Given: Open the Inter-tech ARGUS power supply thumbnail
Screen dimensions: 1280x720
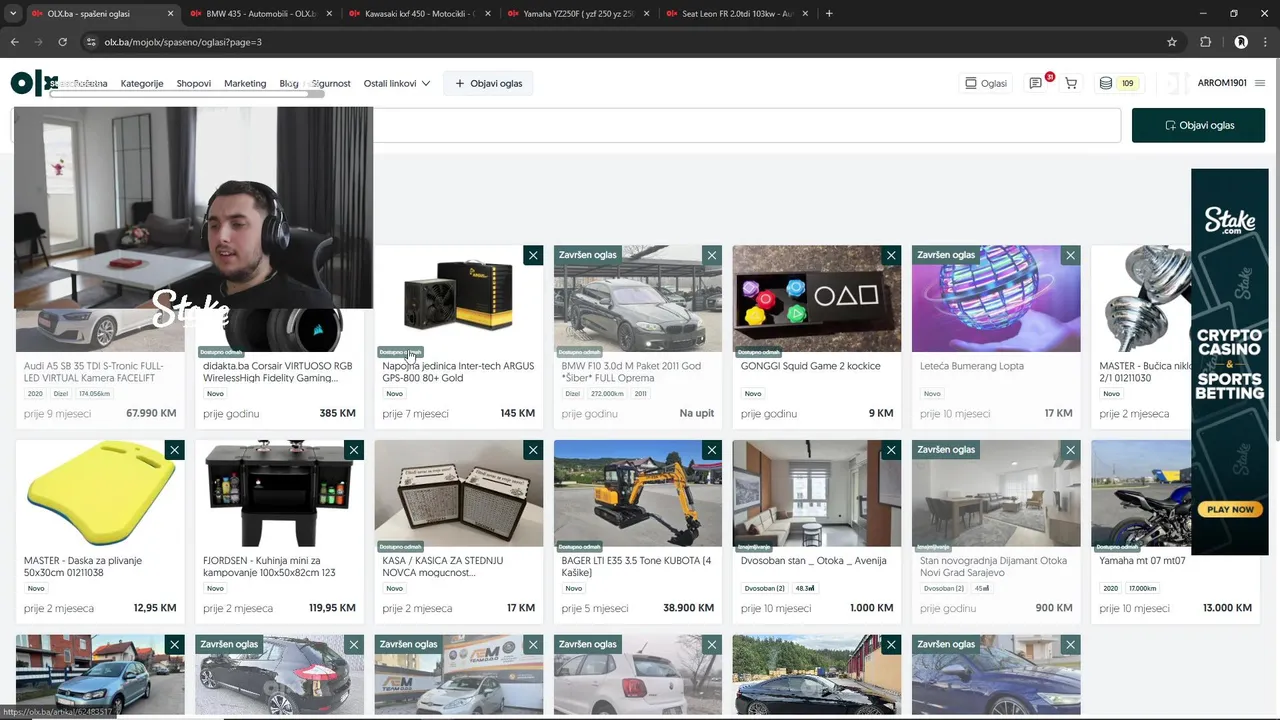Looking at the screenshot, I should (458, 299).
